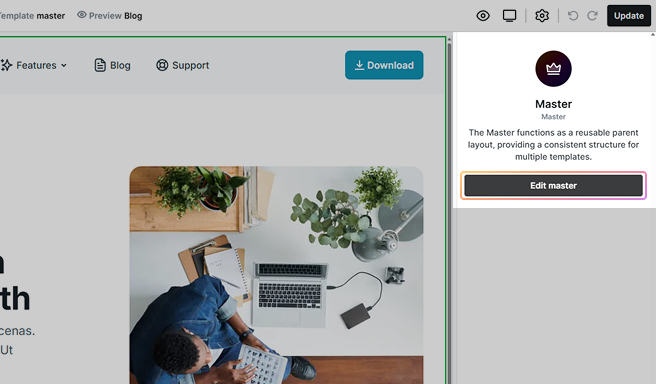The height and width of the screenshot is (384, 656).
Task: Open the Blog navigation link
Action: pos(112,65)
